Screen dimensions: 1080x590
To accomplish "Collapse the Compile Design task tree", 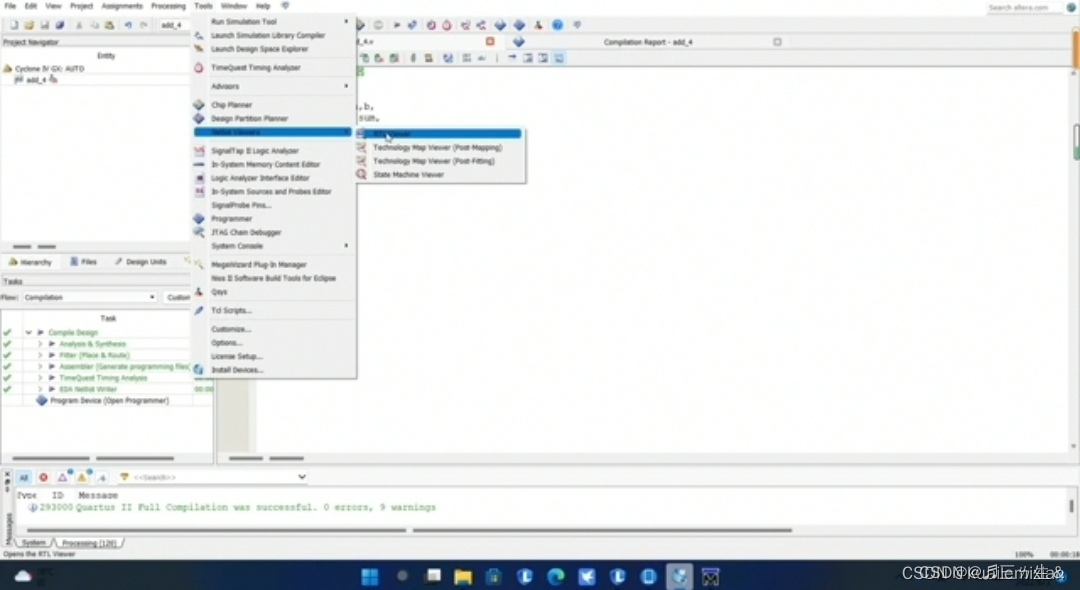I will (x=29, y=333).
